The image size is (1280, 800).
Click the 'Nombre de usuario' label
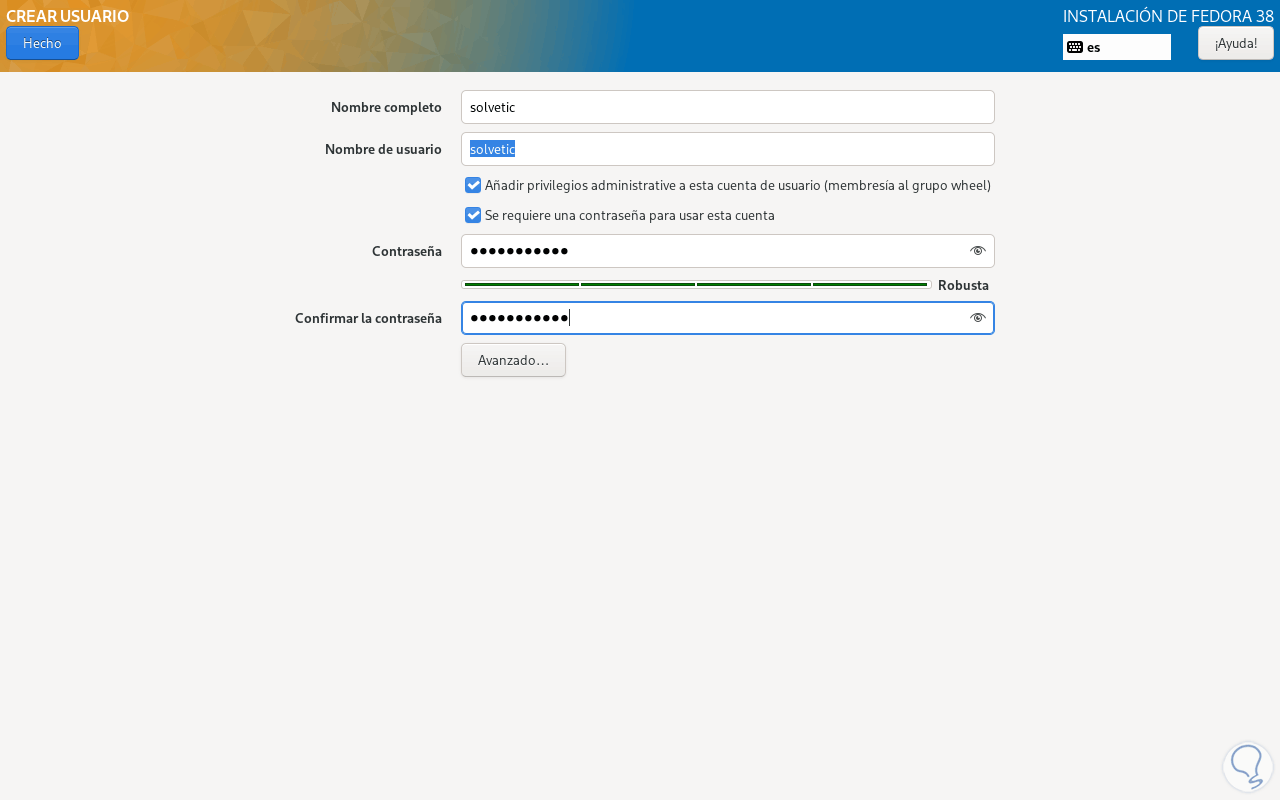[x=383, y=149]
